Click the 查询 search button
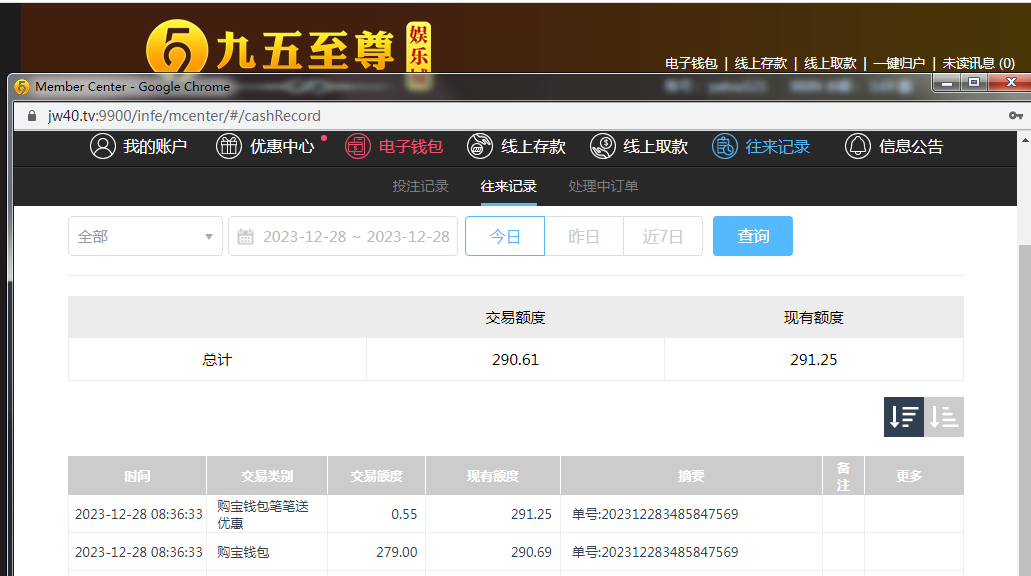Image resolution: width=1031 pixels, height=576 pixels. coord(753,237)
